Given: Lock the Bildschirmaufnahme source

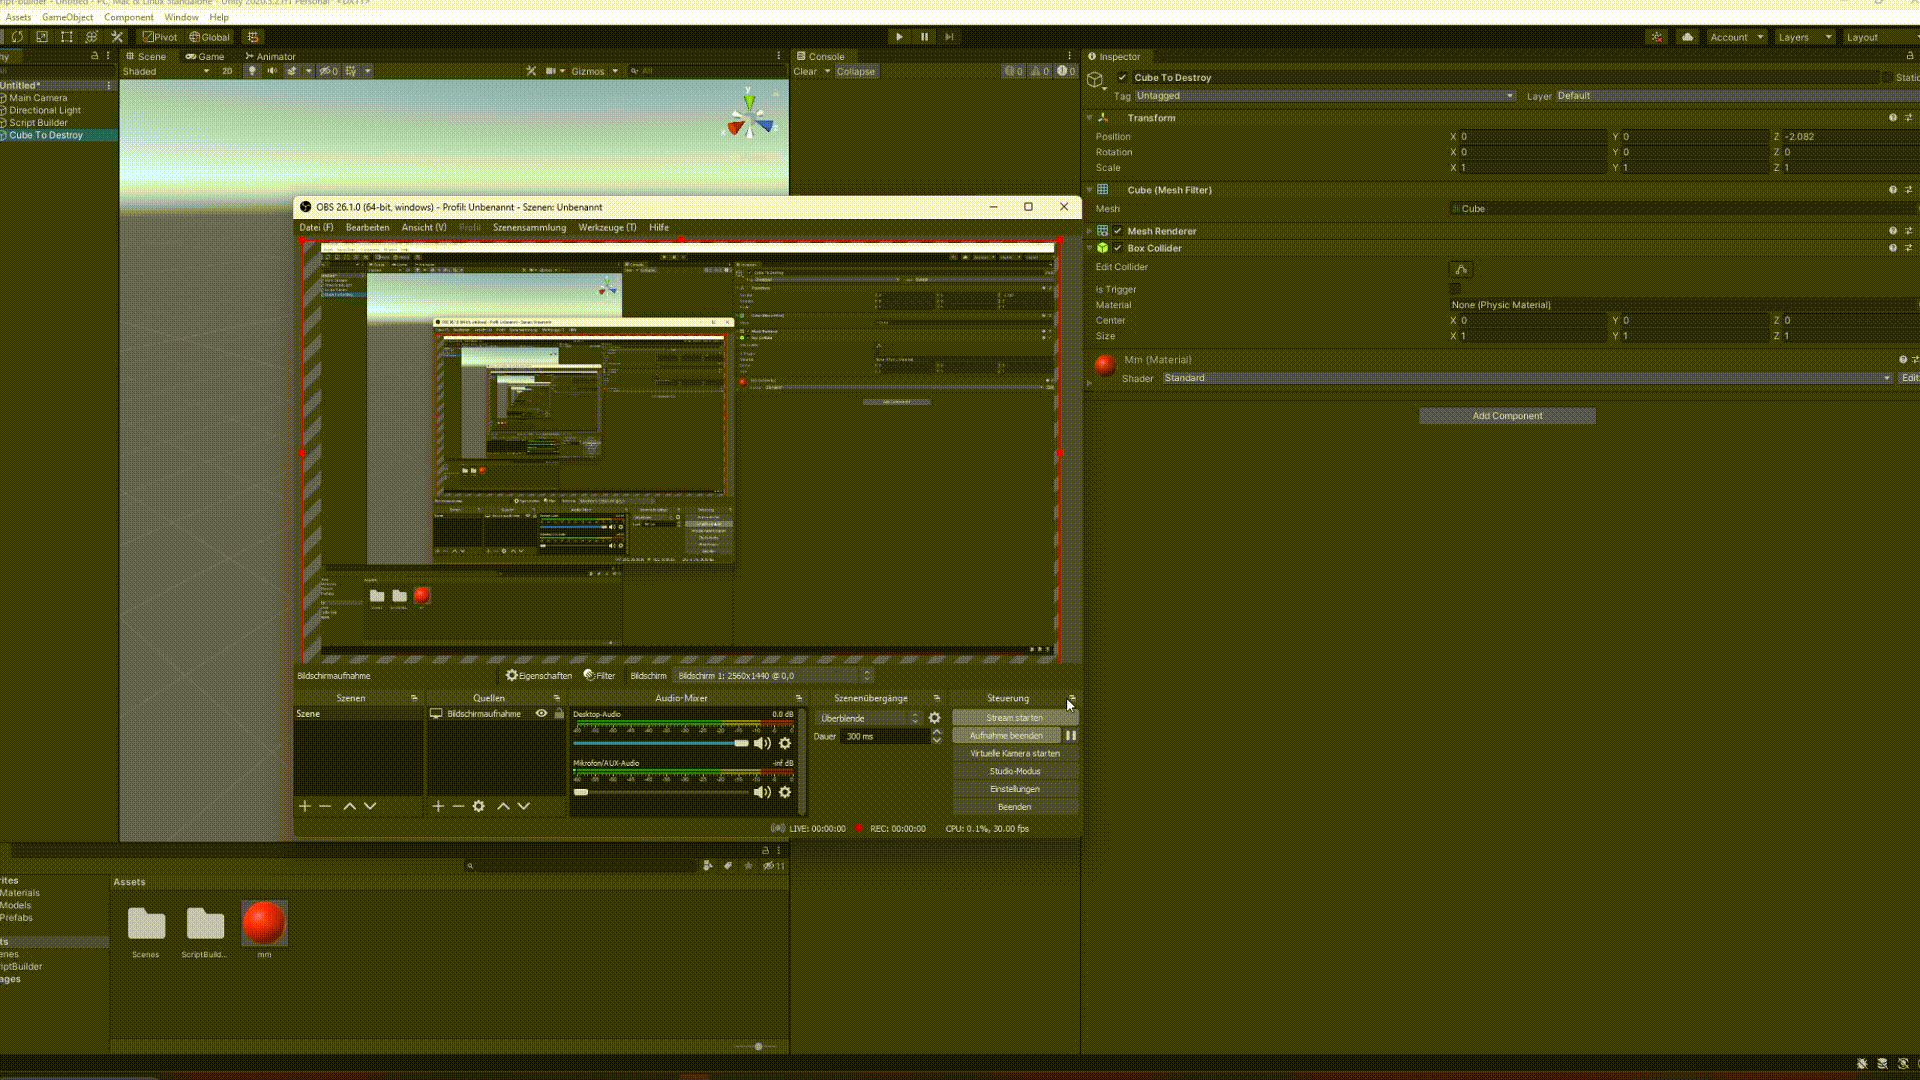Looking at the screenshot, I should click(x=559, y=713).
